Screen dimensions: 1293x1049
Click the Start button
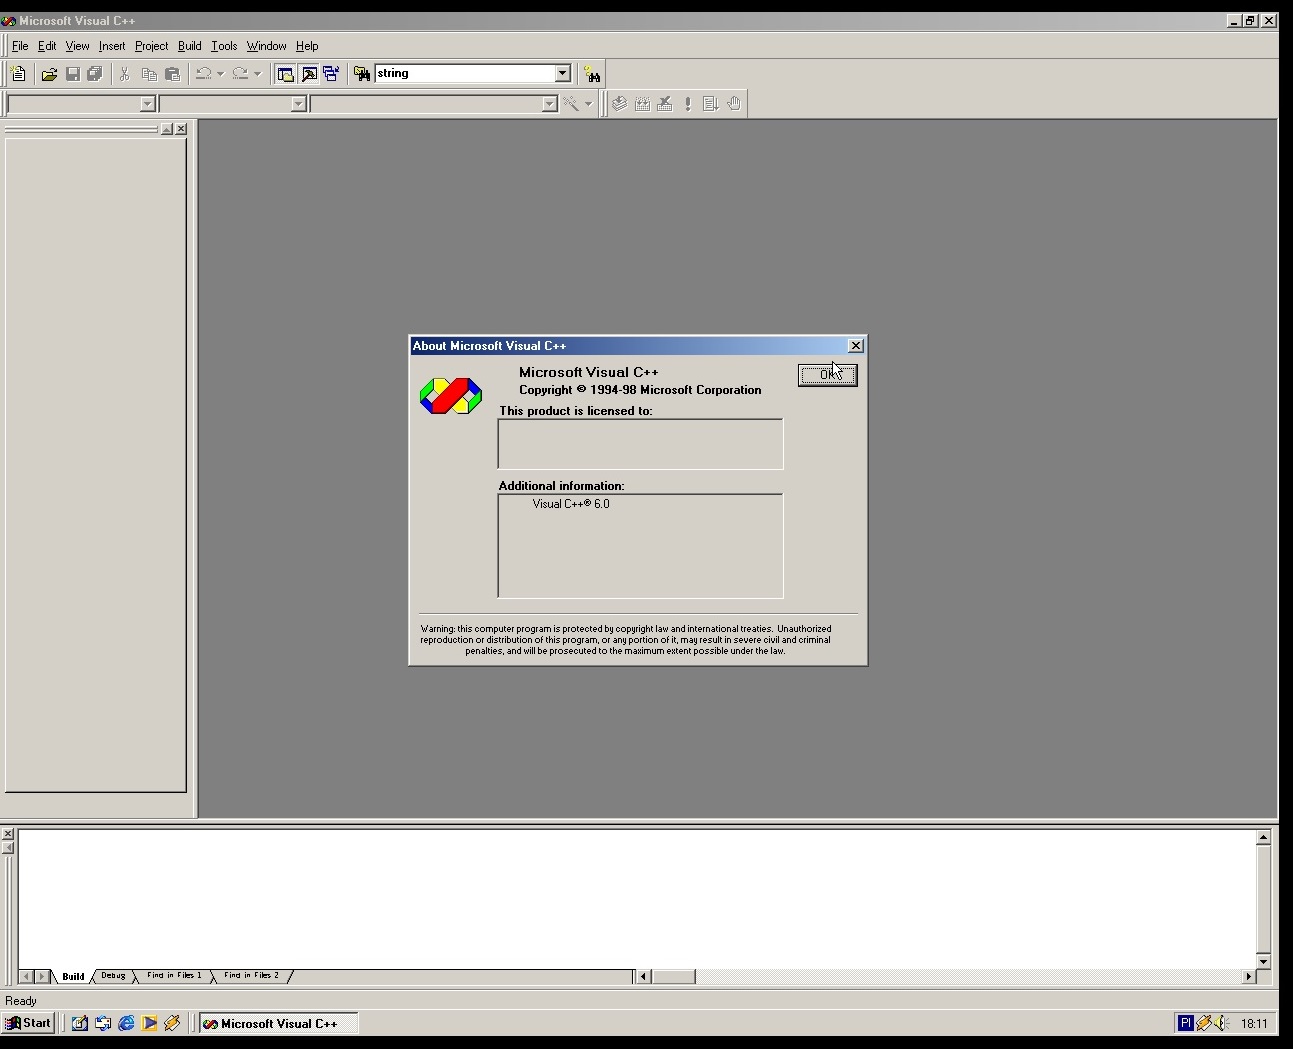28,1023
